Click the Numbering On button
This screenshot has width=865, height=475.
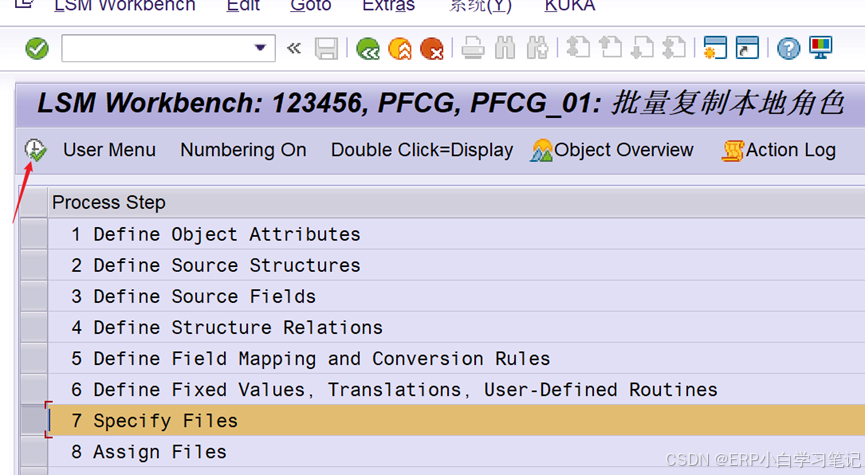[243, 150]
